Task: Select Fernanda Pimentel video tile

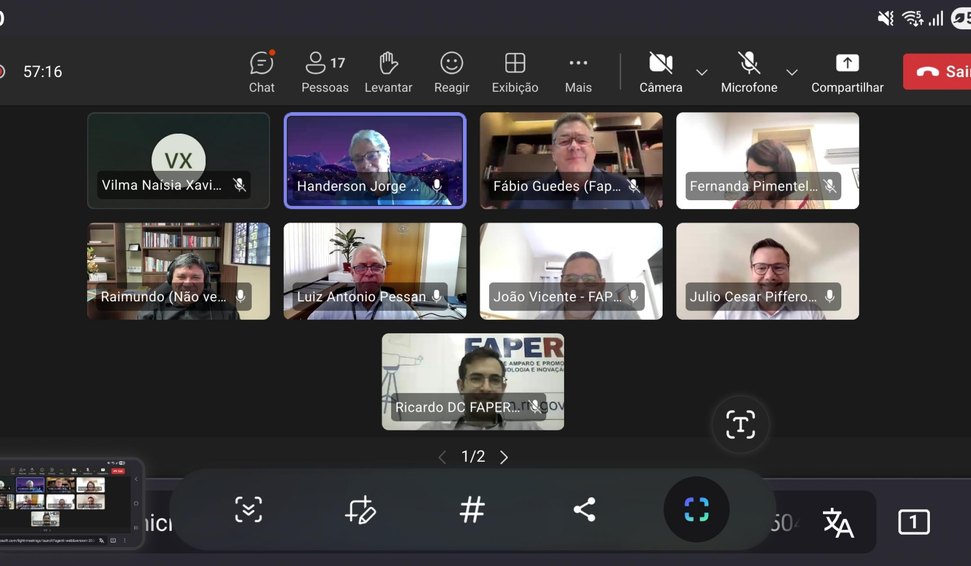Action: [767, 160]
